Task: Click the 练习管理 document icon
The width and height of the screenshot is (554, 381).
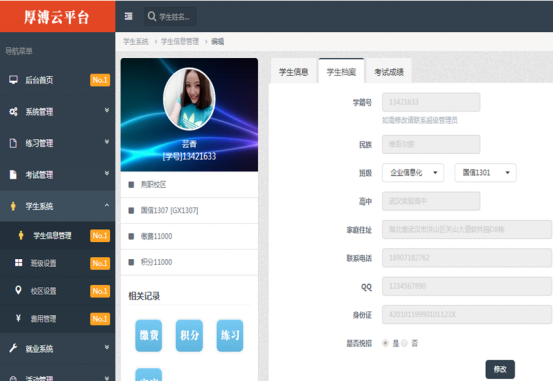Action: click(13, 143)
